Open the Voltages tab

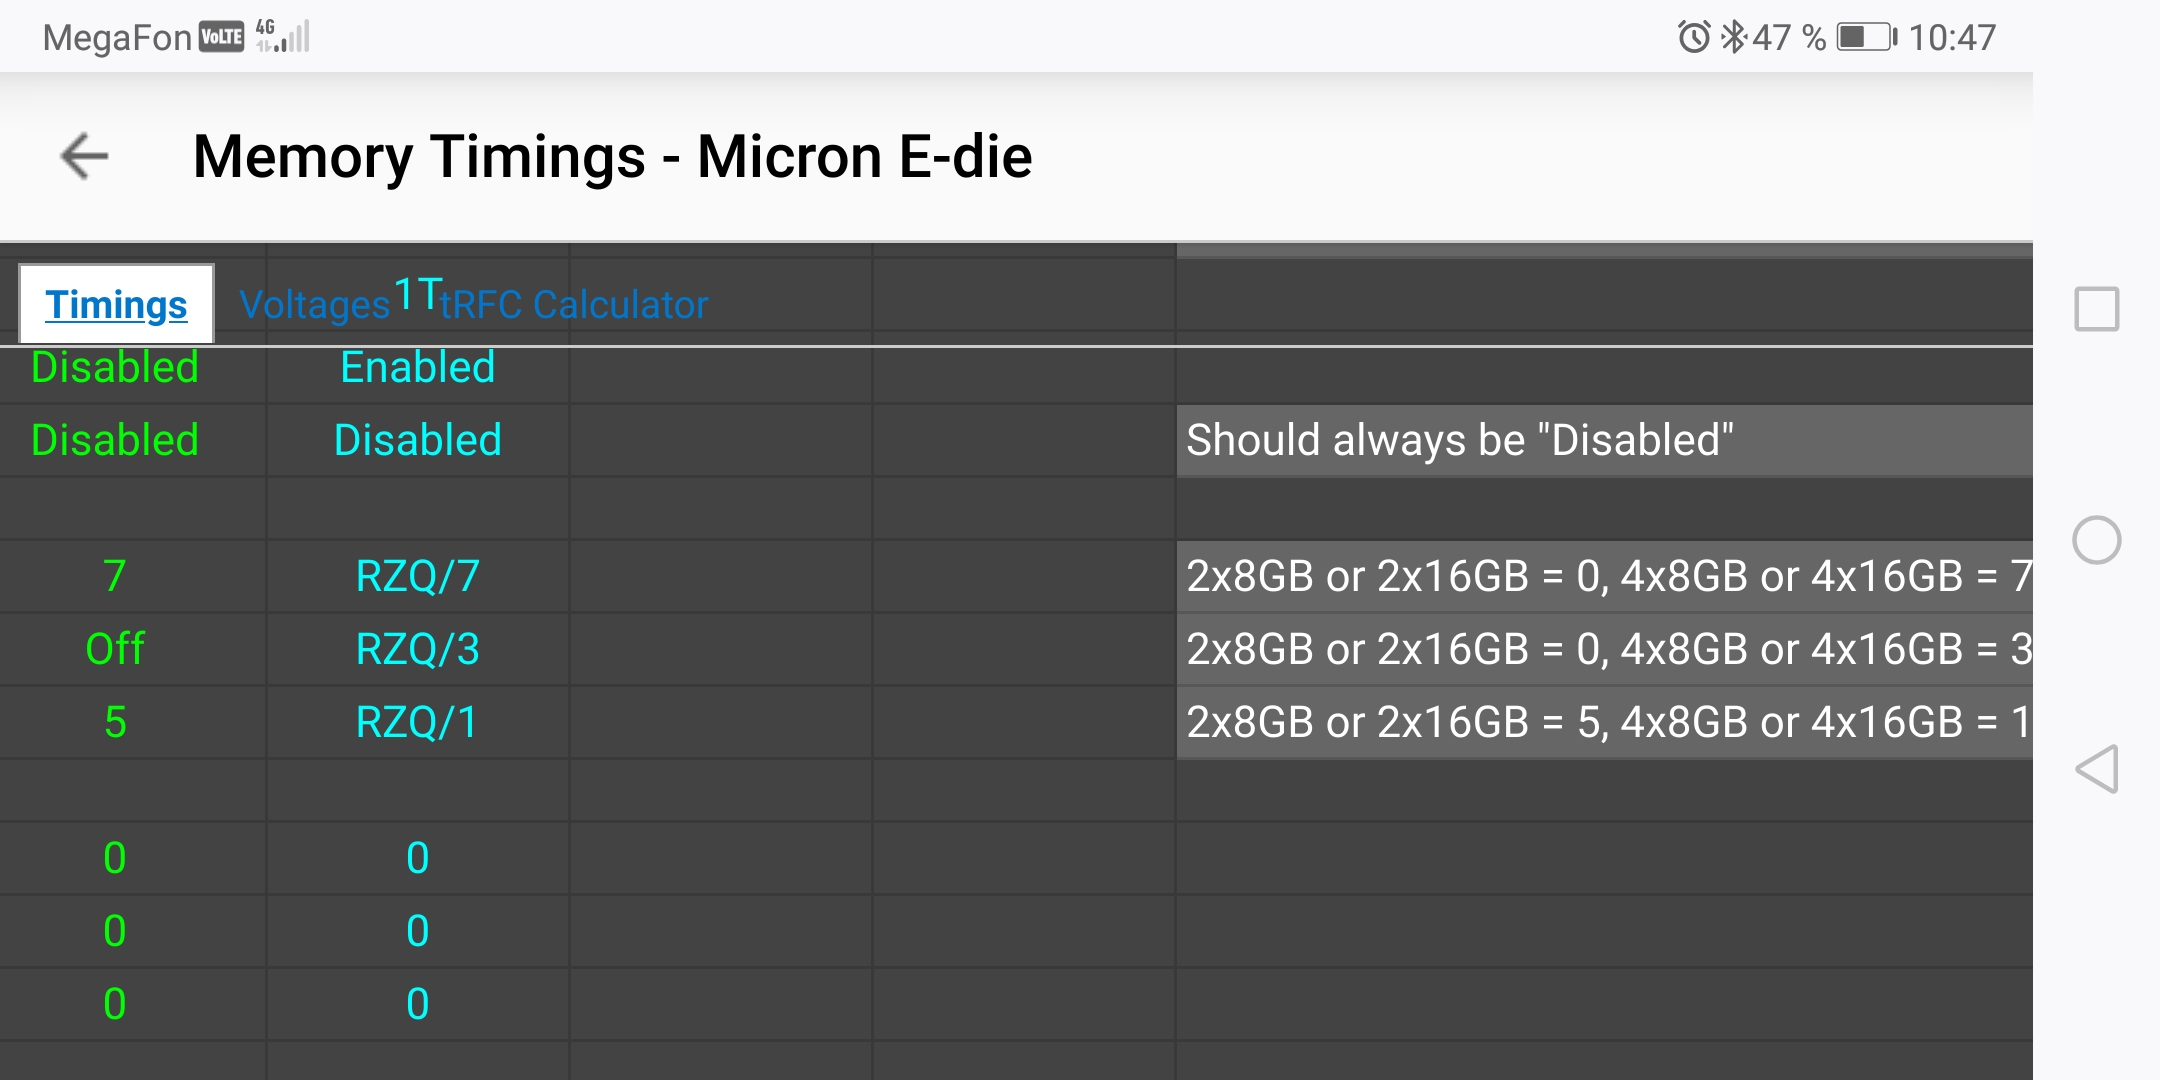314,305
